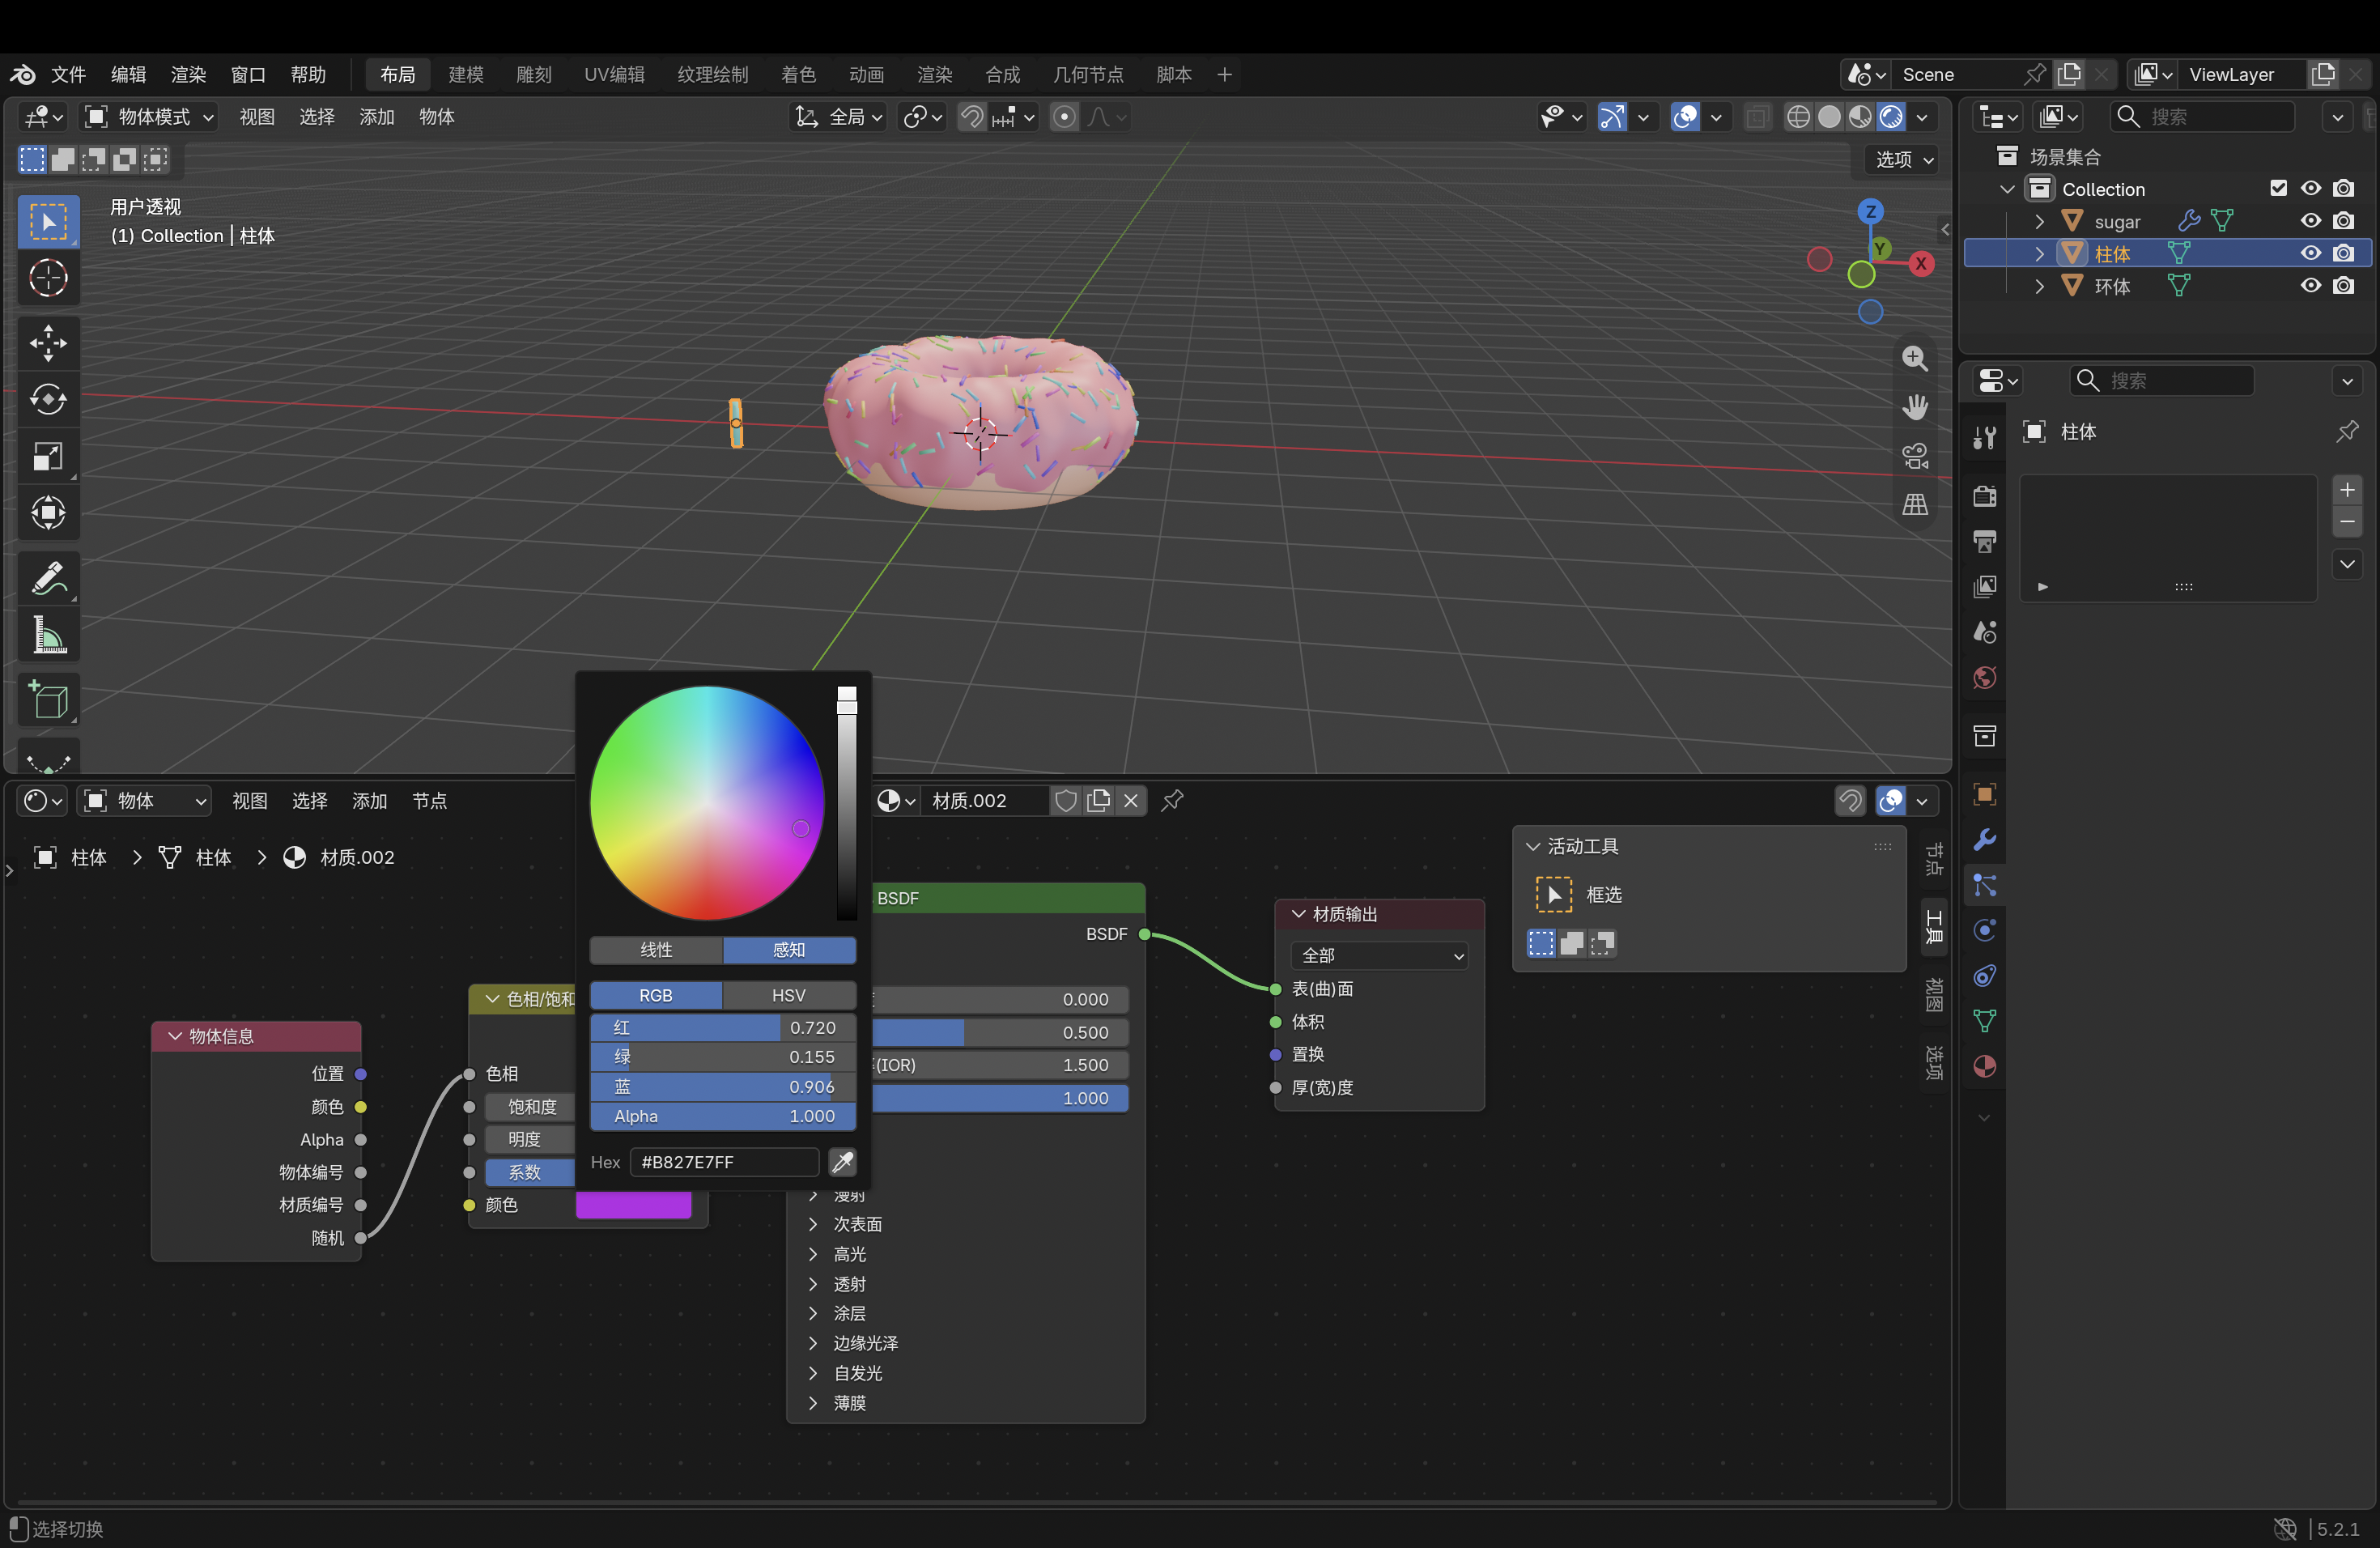Open the 文件 menu
2380x1548 pixels.
coord(69,75)
